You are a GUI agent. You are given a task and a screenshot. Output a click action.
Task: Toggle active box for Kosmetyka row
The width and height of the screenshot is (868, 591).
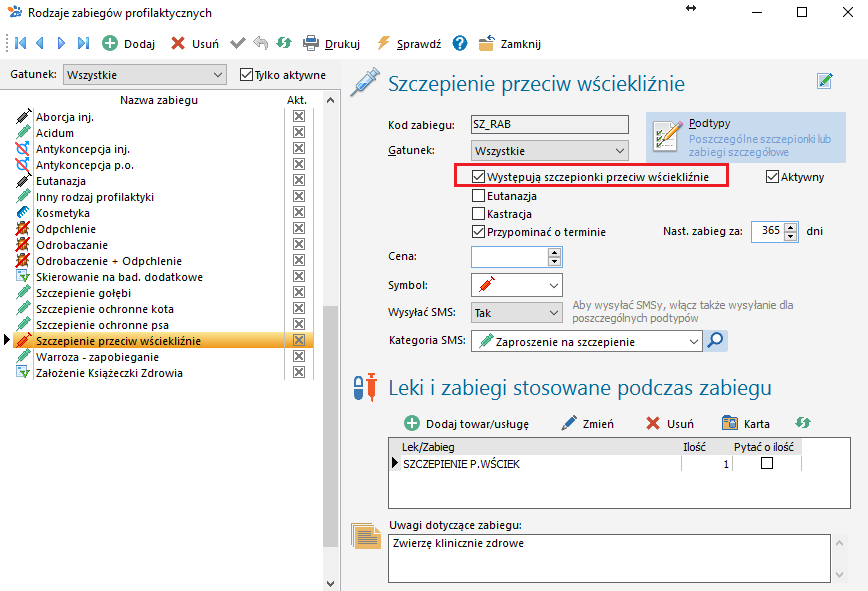coord(299,212)
